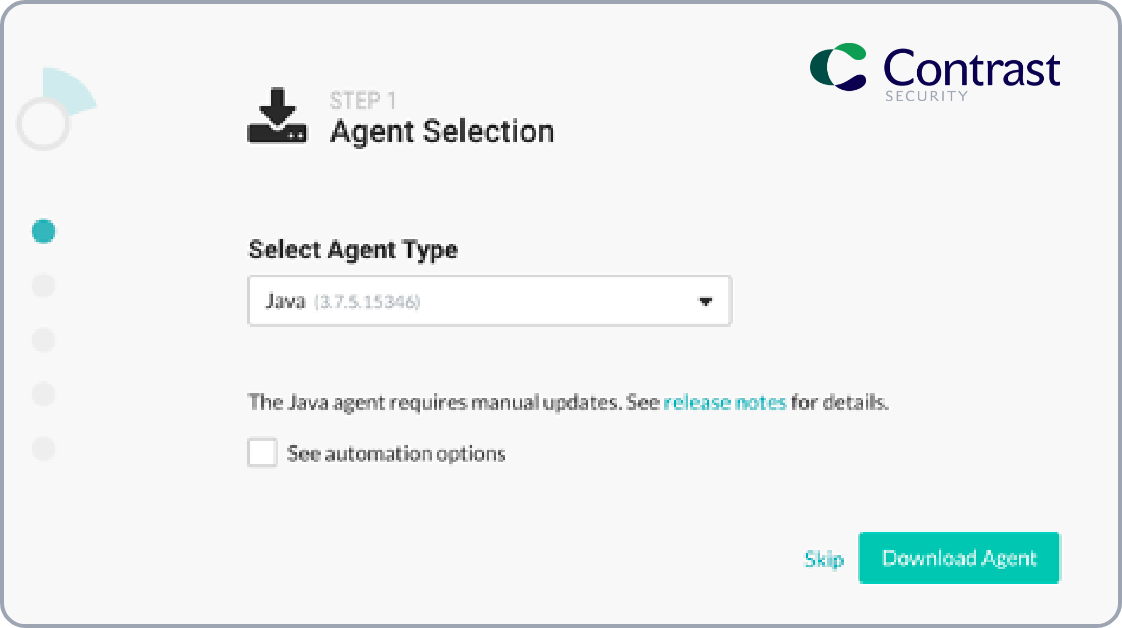Skip the agent selection step
1122x628 pixels.
tap(824, 559)
